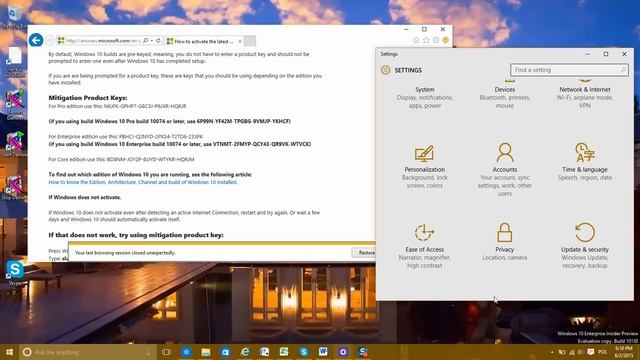Click the Restore session button

364,253
